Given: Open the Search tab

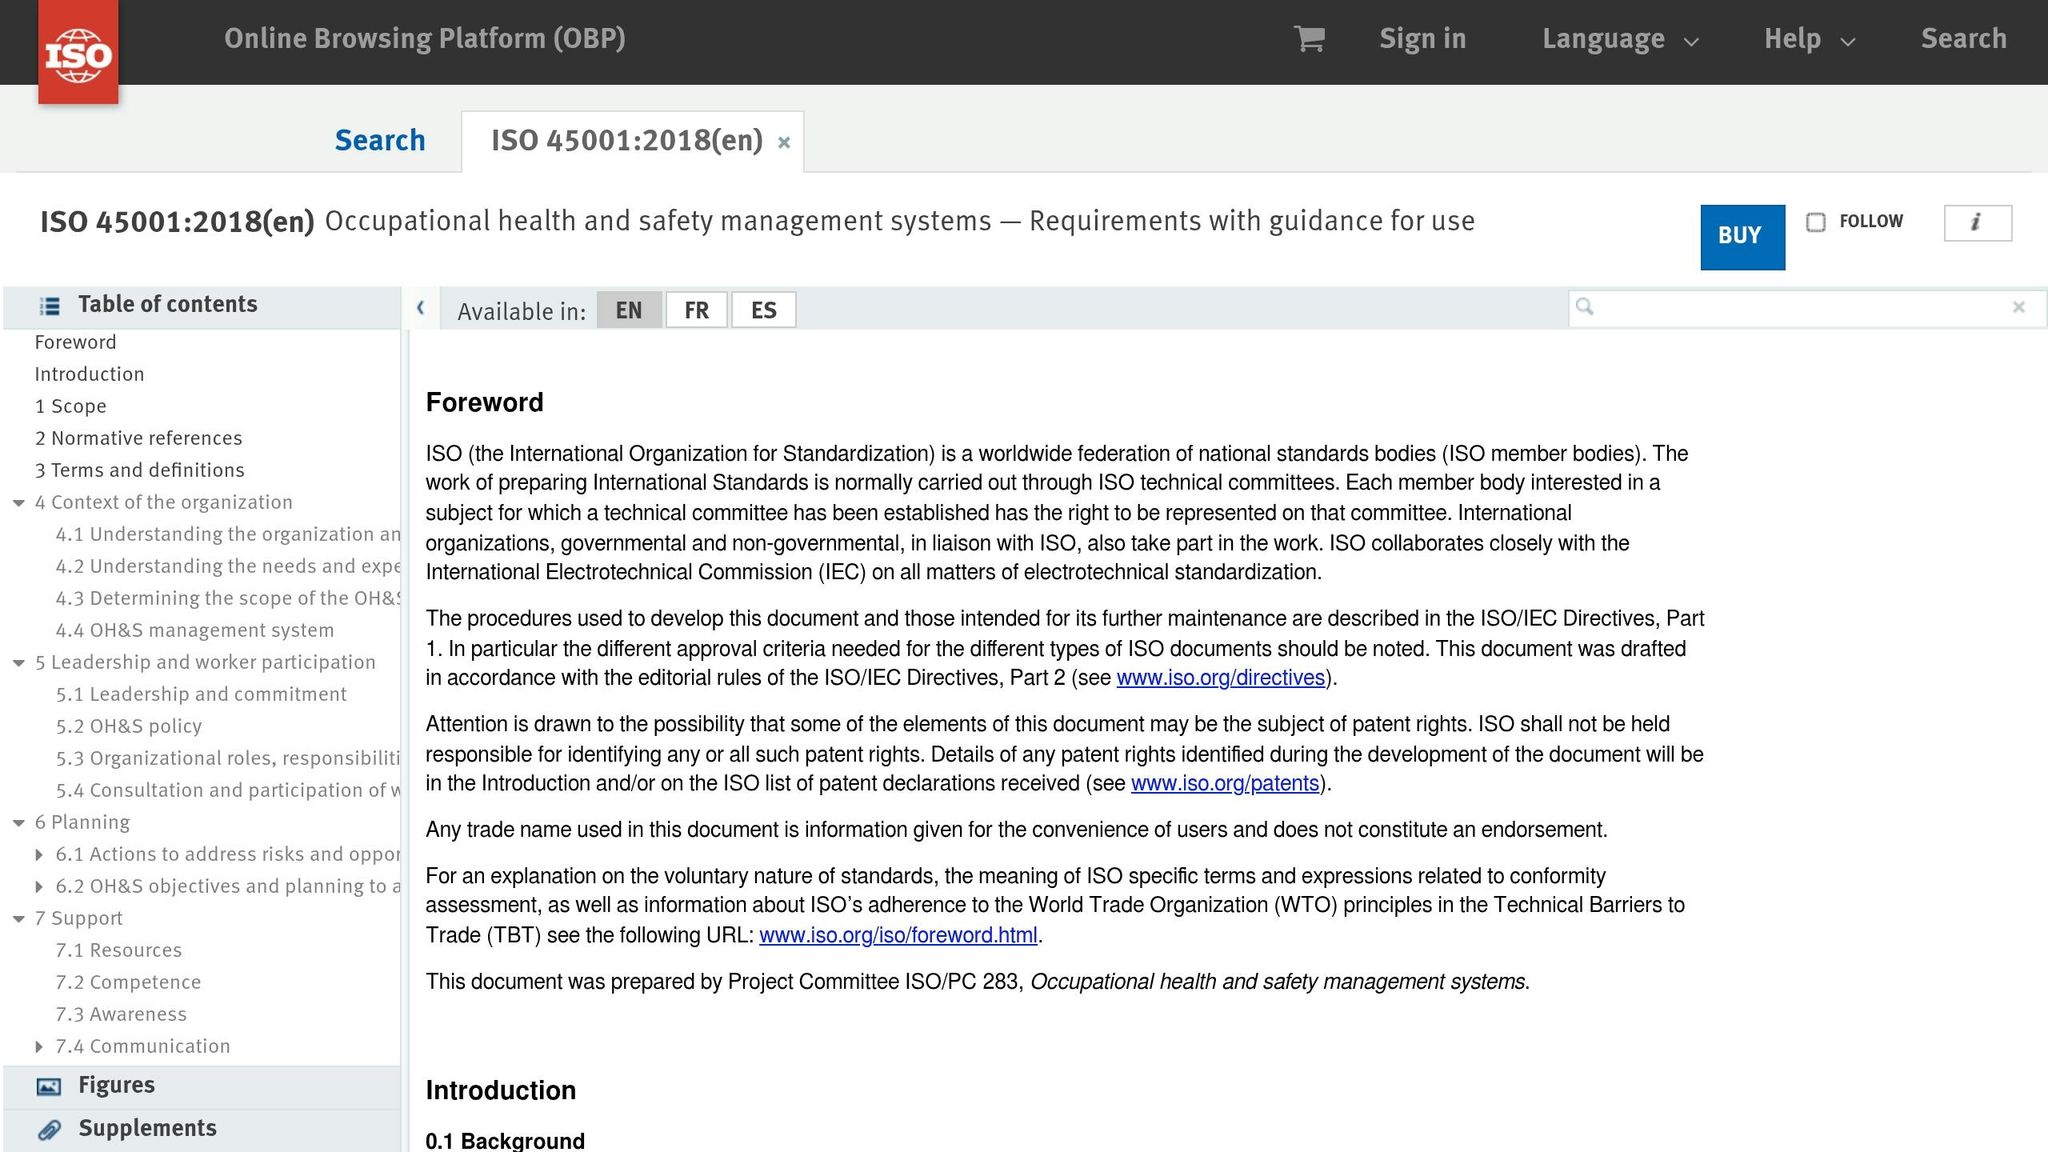Looking at the screenshot, I should (x=380, y=140).
